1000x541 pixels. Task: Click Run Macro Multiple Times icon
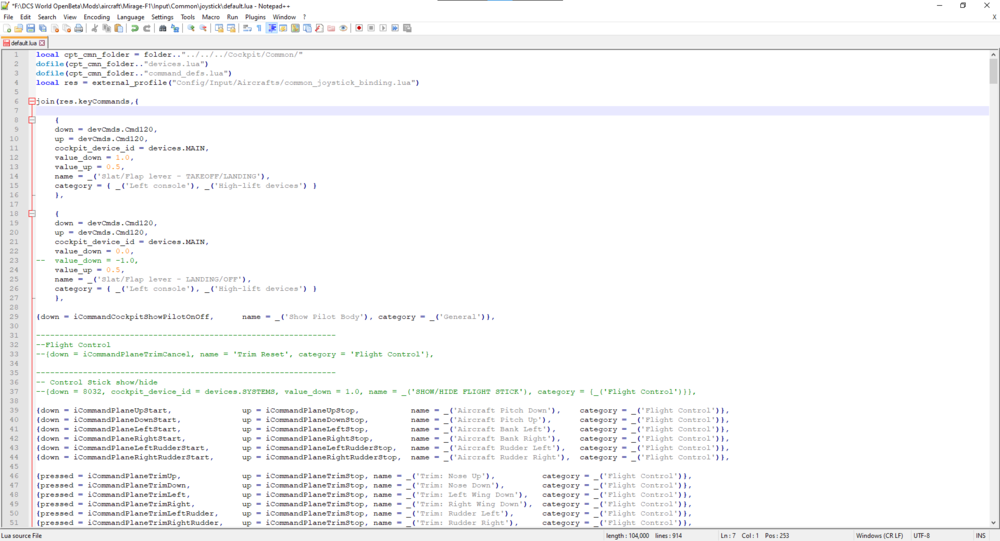pos(395,28)
